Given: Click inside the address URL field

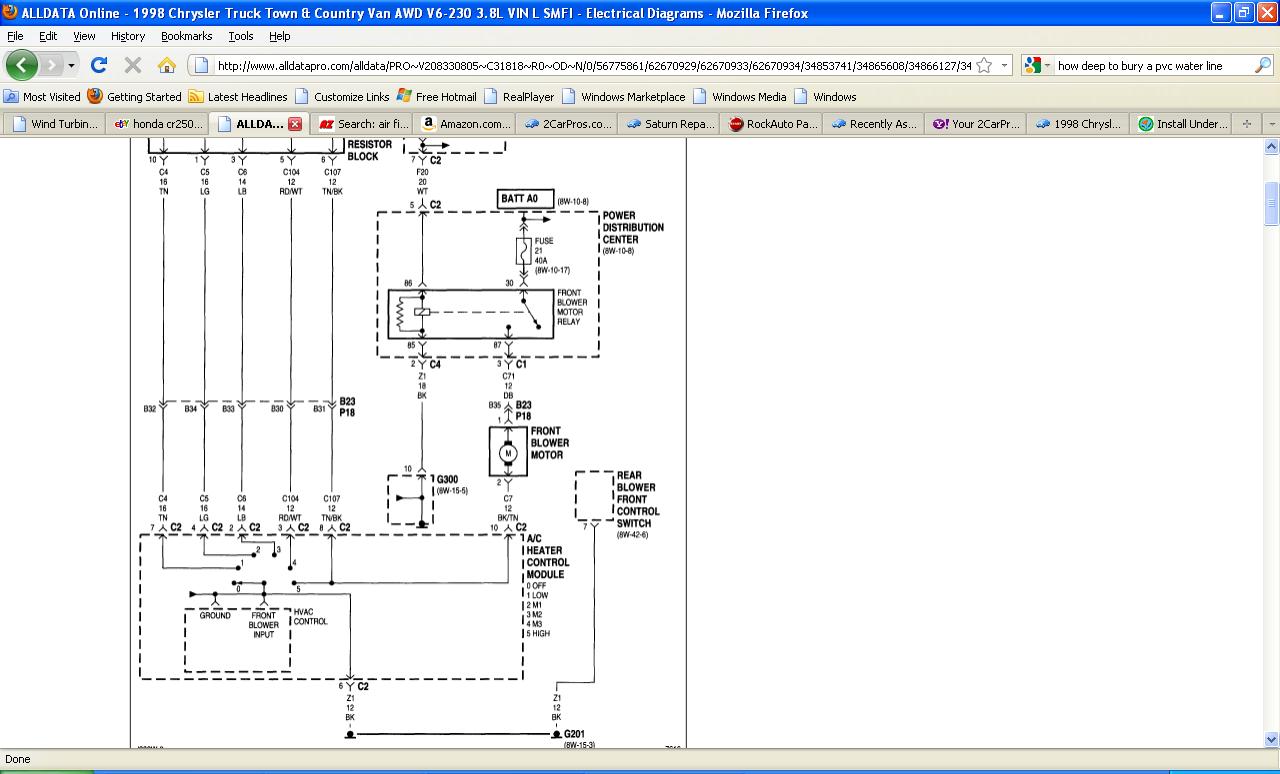Looking at the screenshot, I should (590, 66).
